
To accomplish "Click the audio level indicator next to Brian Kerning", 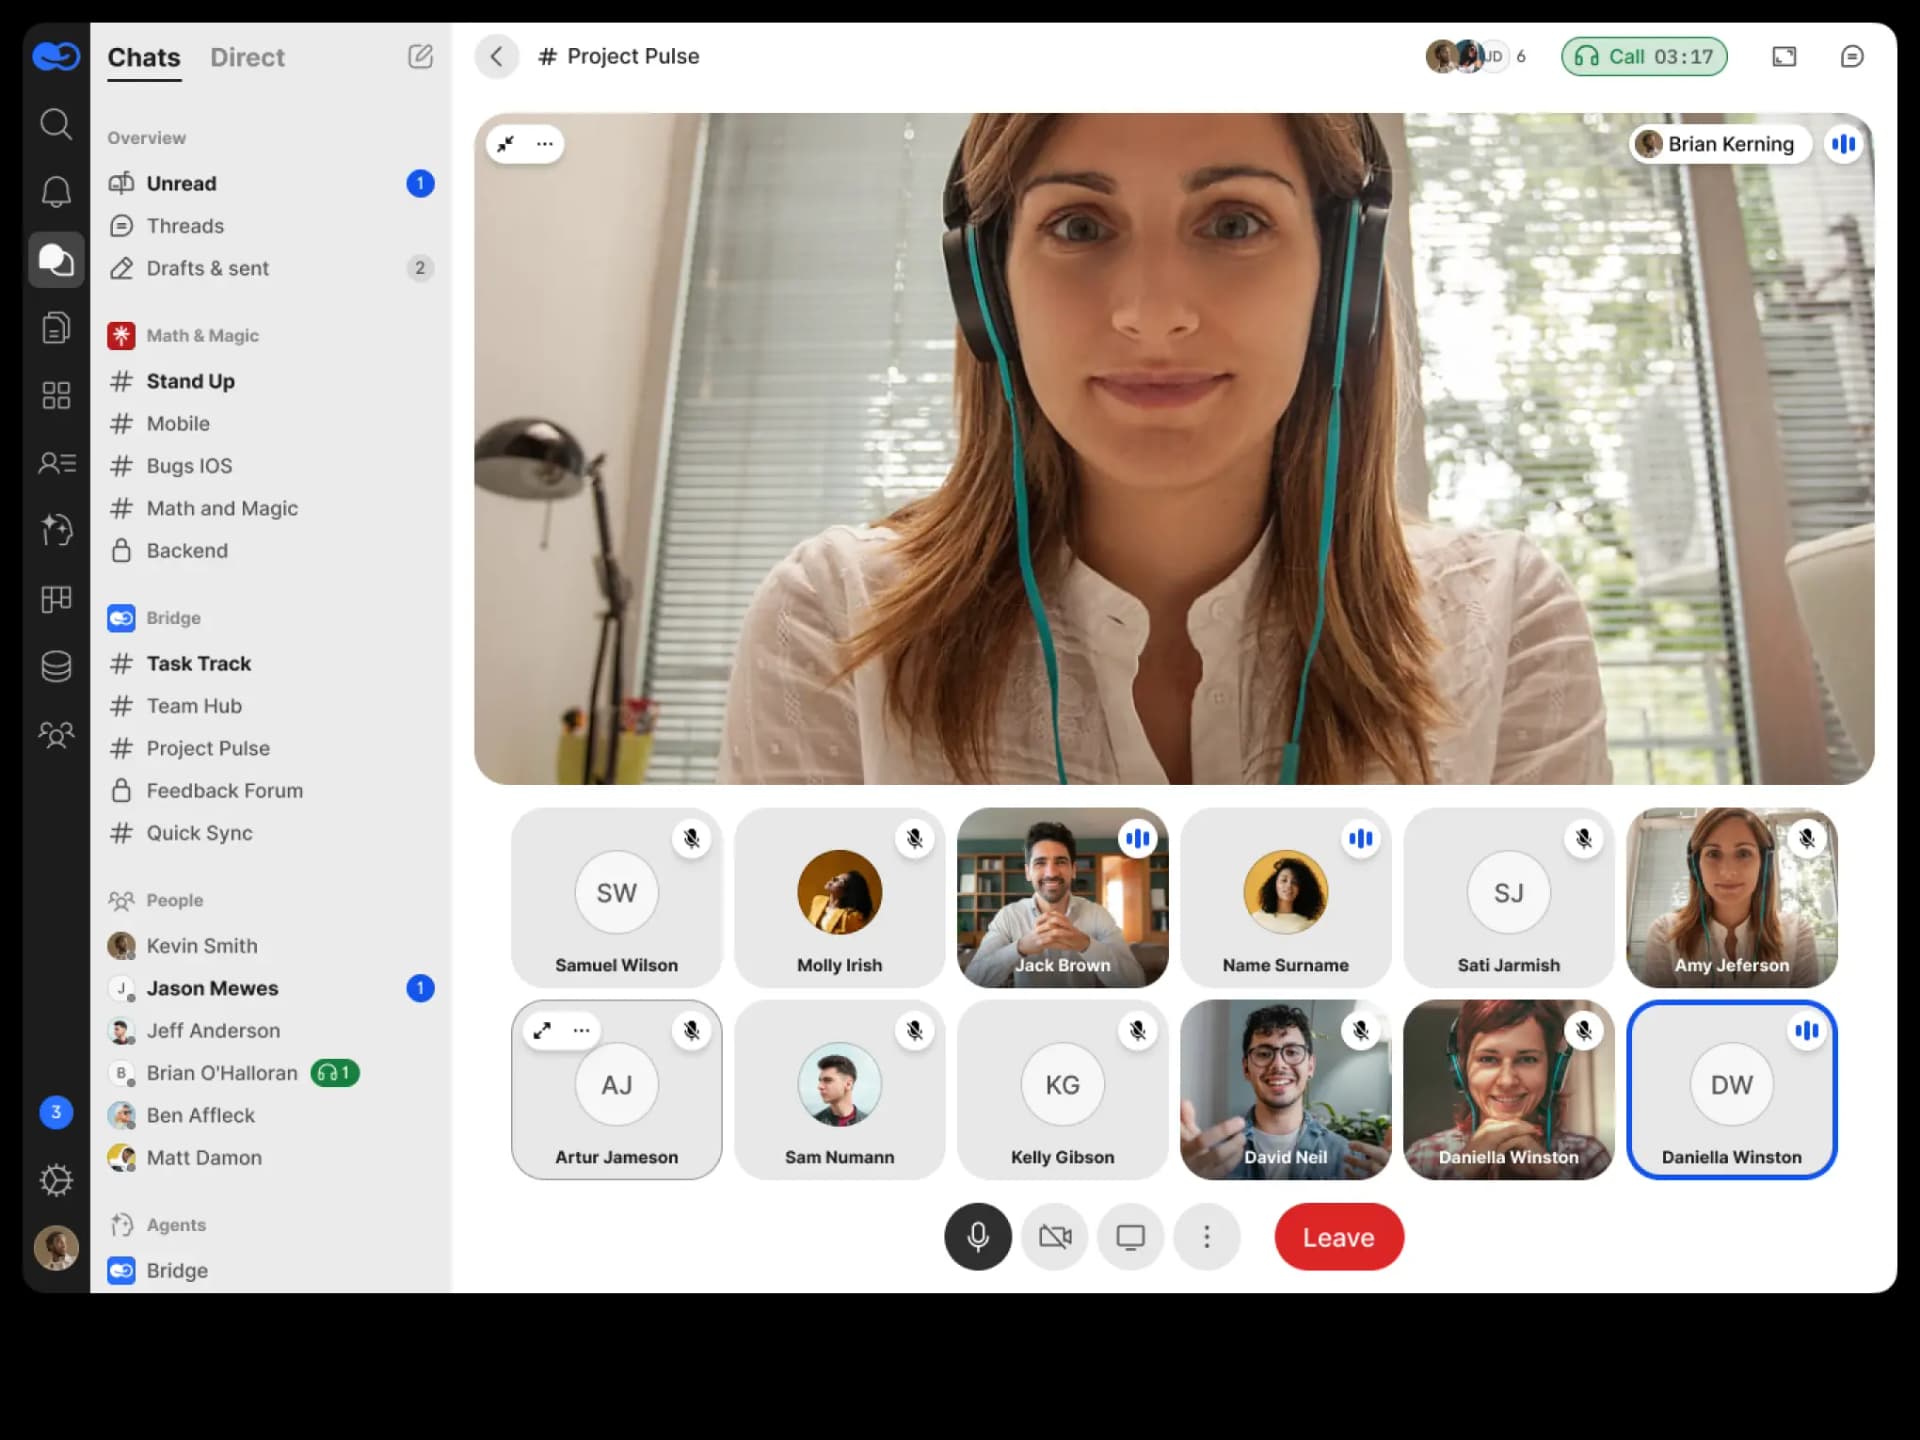I will pyautogui.click(x=1844, y=143).
